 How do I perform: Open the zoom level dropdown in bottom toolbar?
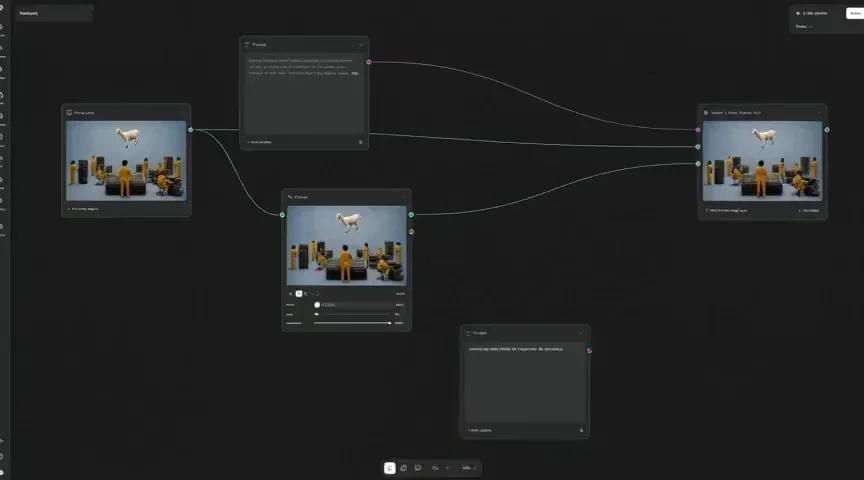point(468,468)
